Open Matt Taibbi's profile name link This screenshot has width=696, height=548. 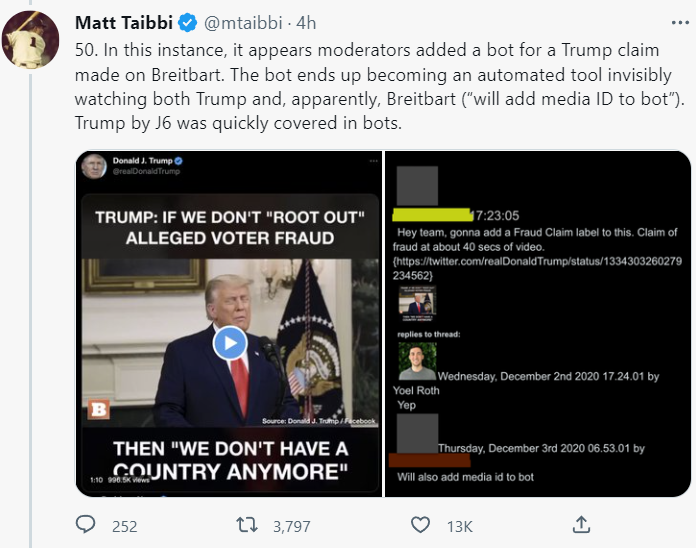tap(123, 23)
